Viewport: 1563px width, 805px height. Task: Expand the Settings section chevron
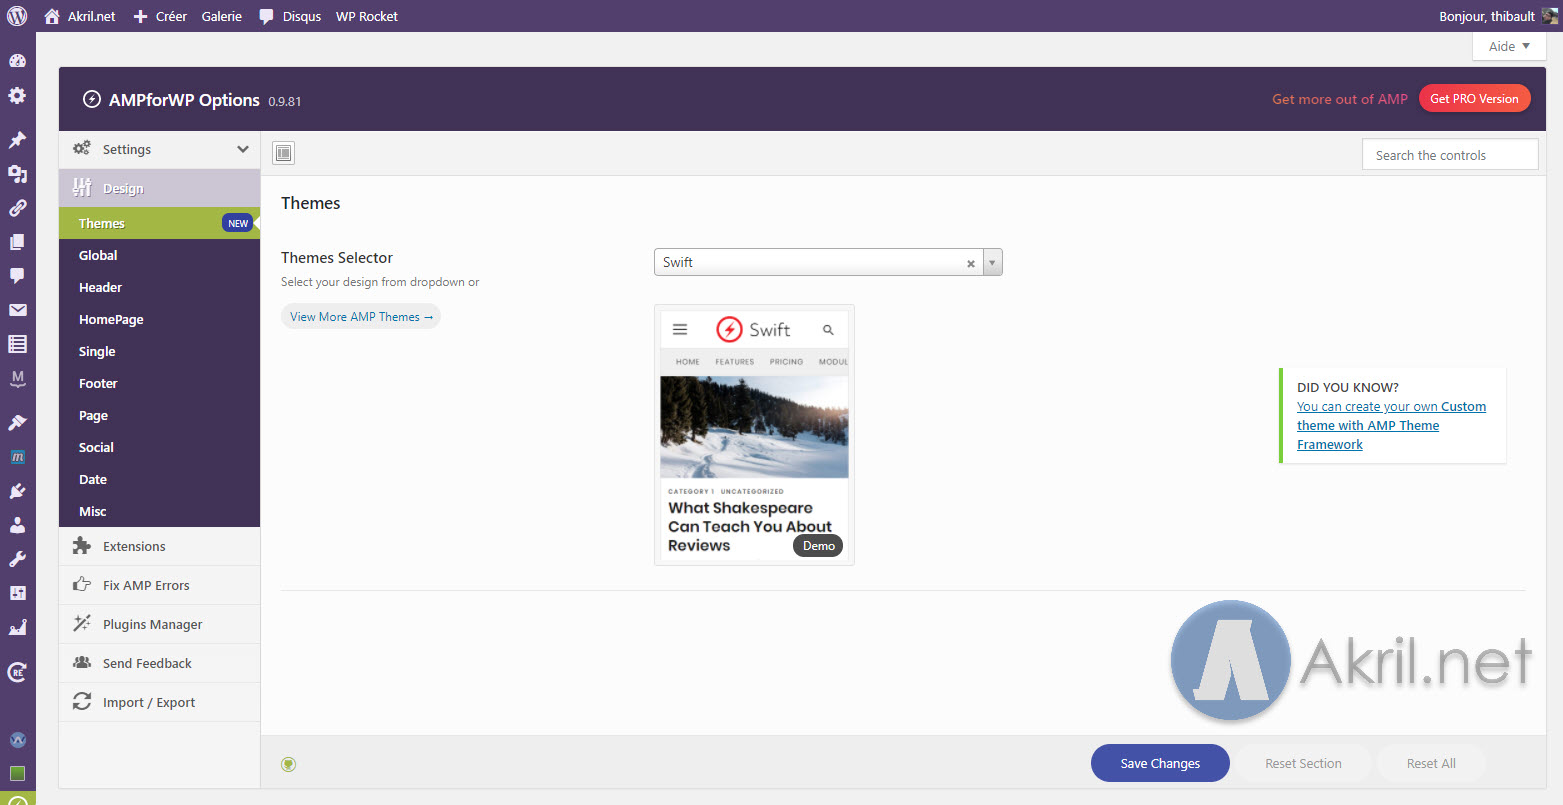[x=242, y=149]
